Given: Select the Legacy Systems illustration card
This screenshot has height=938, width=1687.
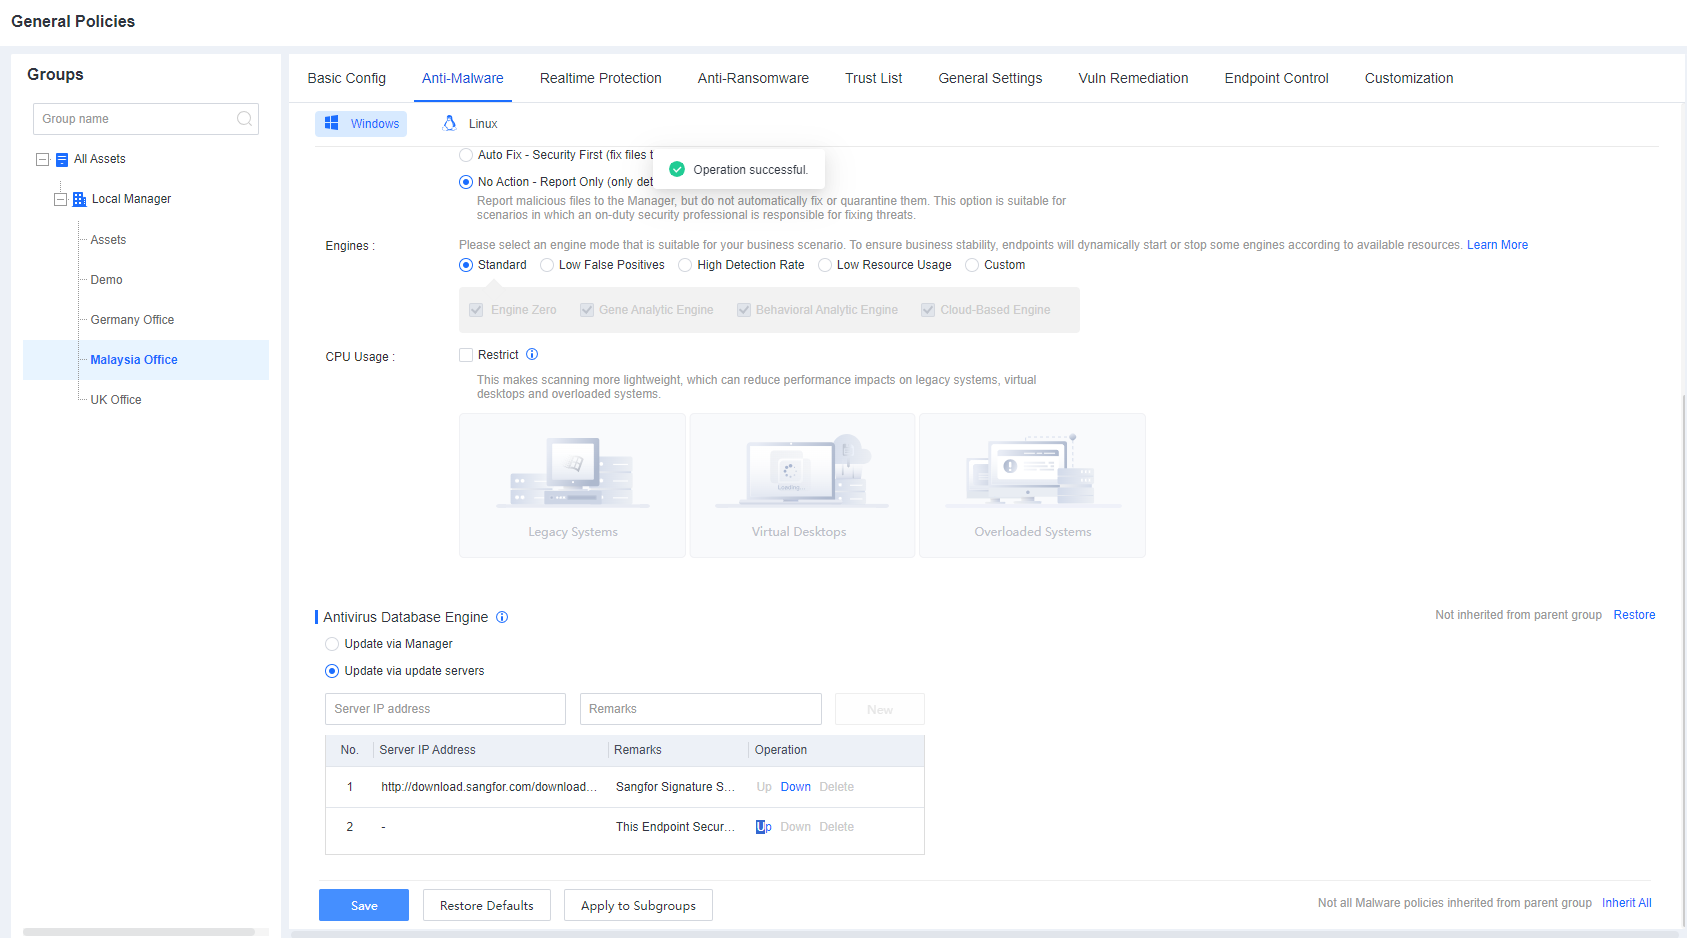Looking at the screenshot, I should (x=572, y=485).
